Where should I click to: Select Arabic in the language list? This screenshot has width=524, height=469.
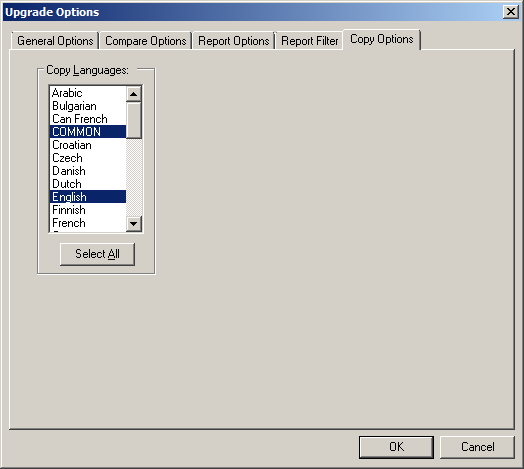tap(88, 93)
